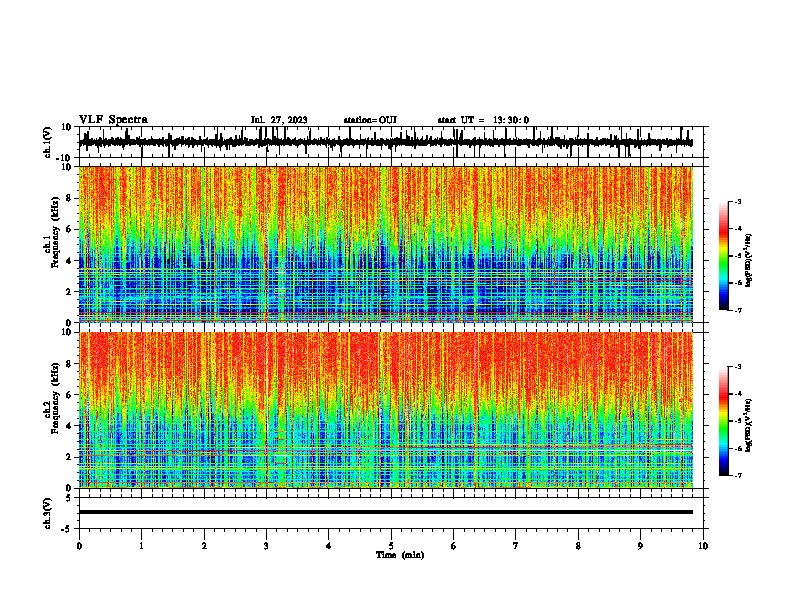Click the ch.1 spectrogram color bar
Viewport: 792px width, 612px height.
724,256
